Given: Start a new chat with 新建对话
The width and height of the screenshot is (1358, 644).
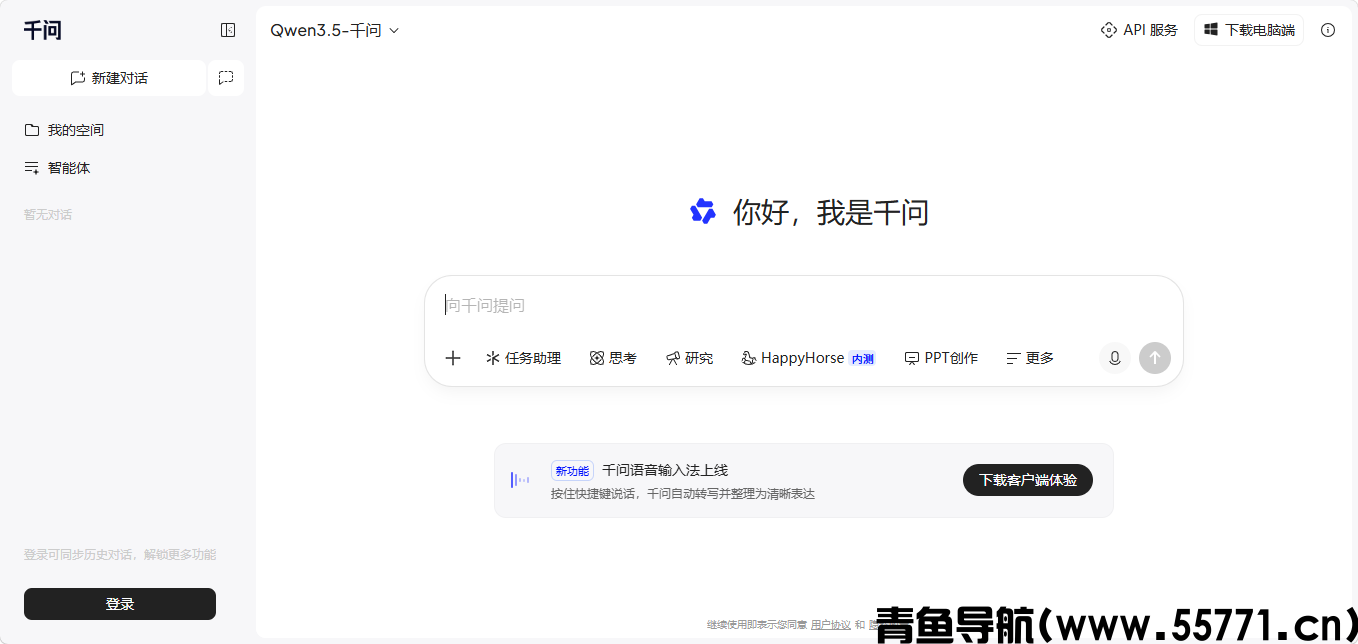Looking at the screenshot, I should pyautogui.click(x=109, y=78).
